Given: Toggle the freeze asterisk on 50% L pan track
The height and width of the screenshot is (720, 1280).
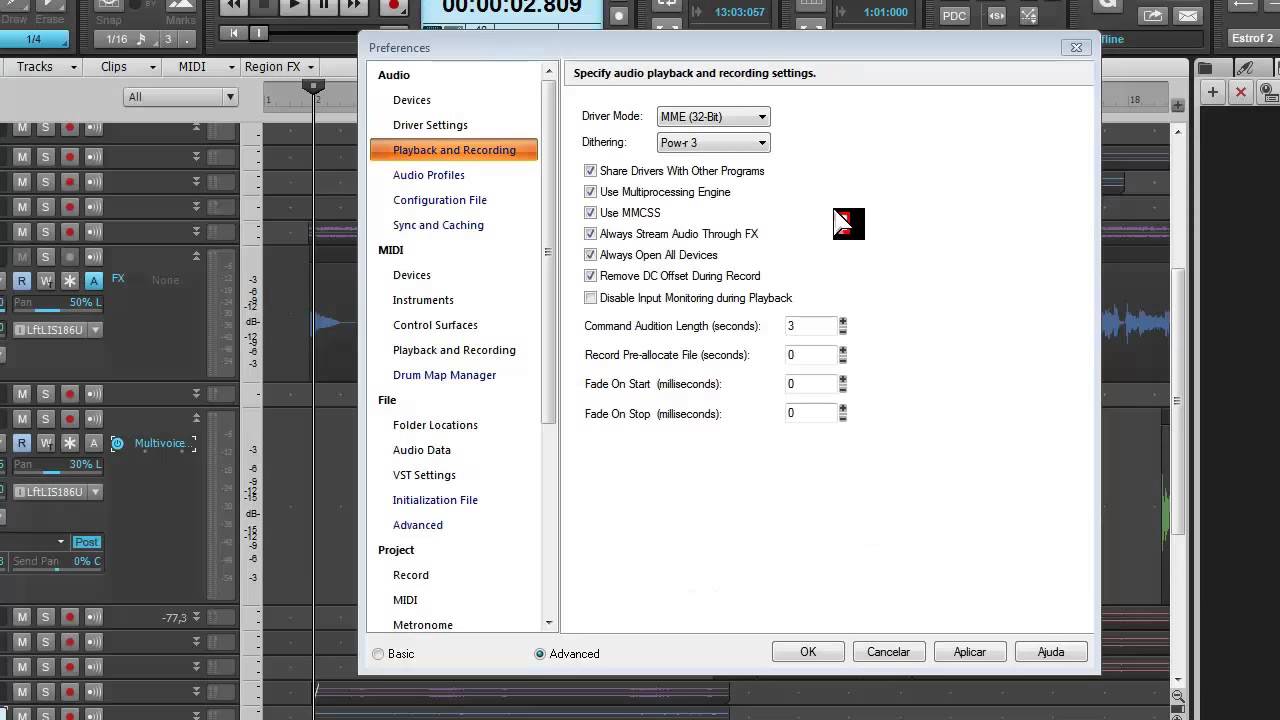Looking at the screenshot, I should pyautogui.click(x=70, y=281).
